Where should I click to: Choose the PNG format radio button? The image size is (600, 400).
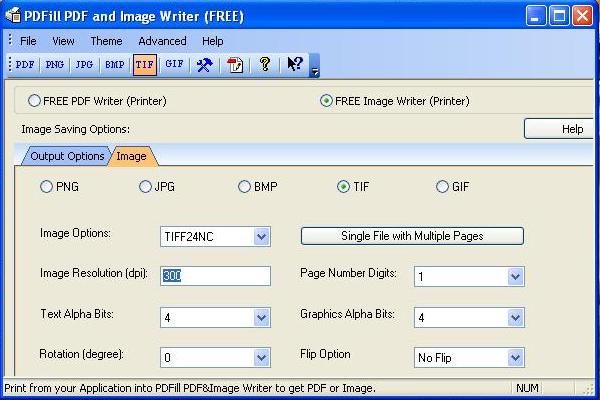(46, 187)
